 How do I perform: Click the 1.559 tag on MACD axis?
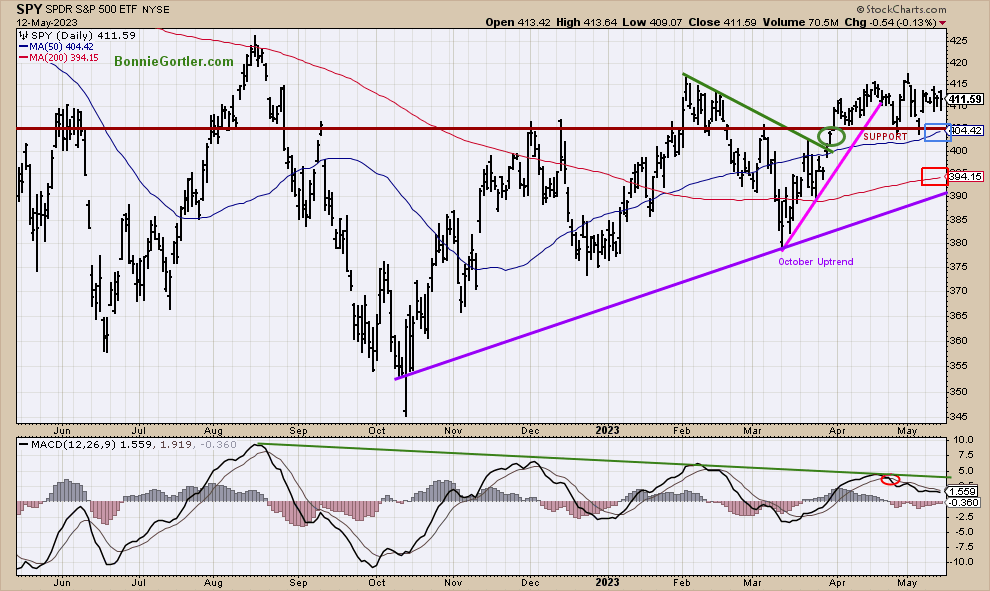click(963, 491)
